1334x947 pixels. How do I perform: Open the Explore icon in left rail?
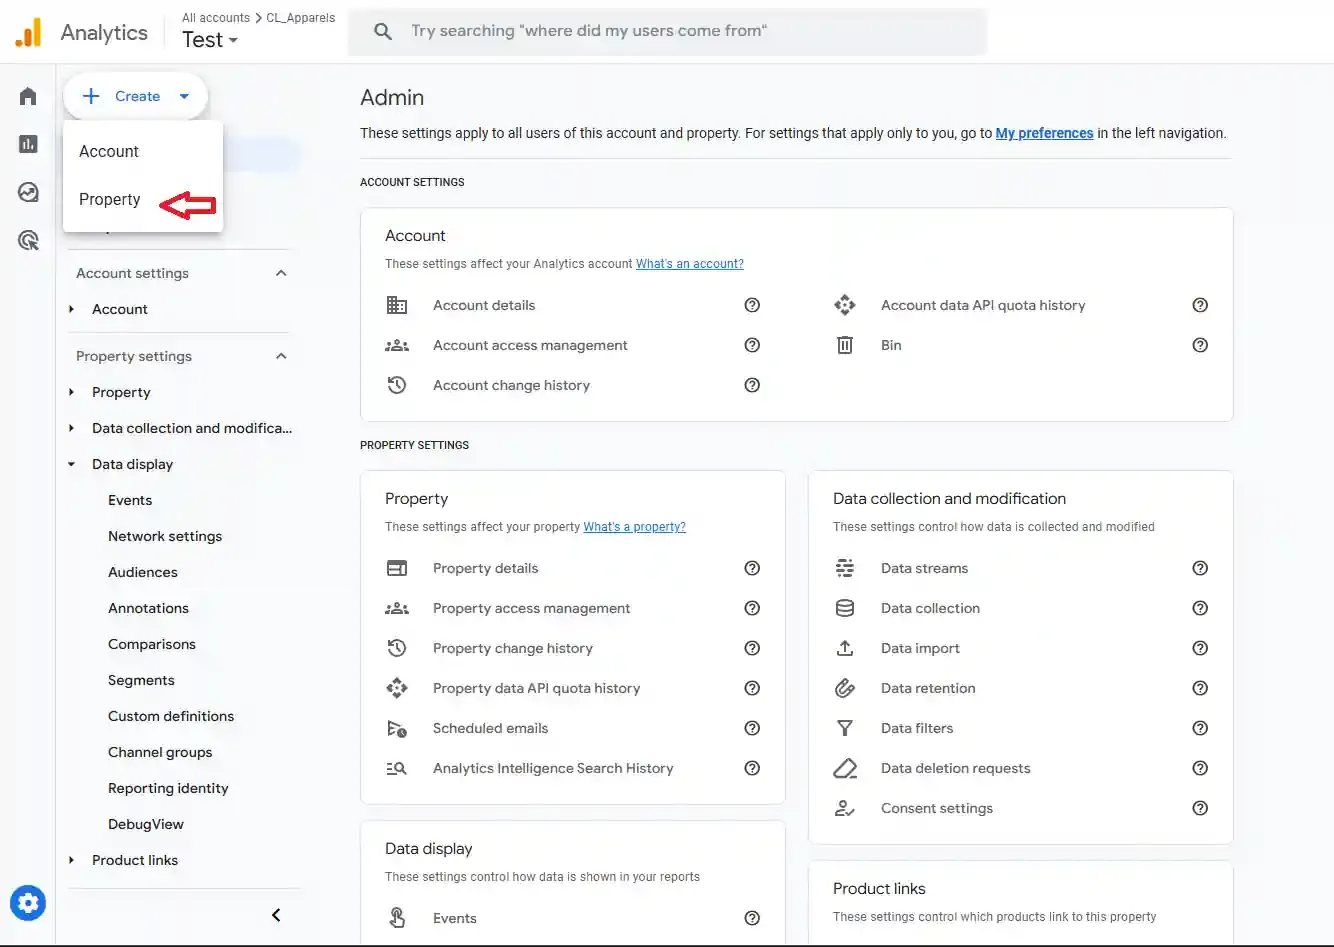pos(28,192)
